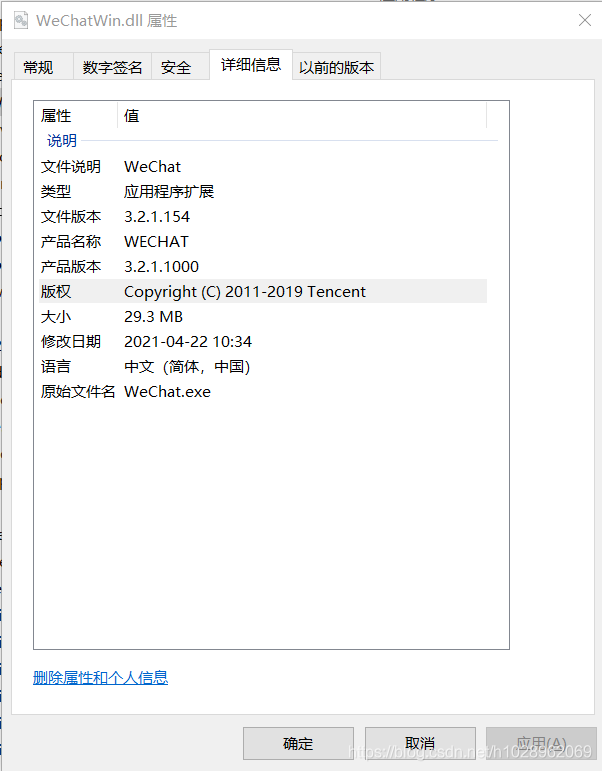This screenshot has width=602, height=771.
Task: Select the 文件说明 row label
Action: [x=71, y=167]
